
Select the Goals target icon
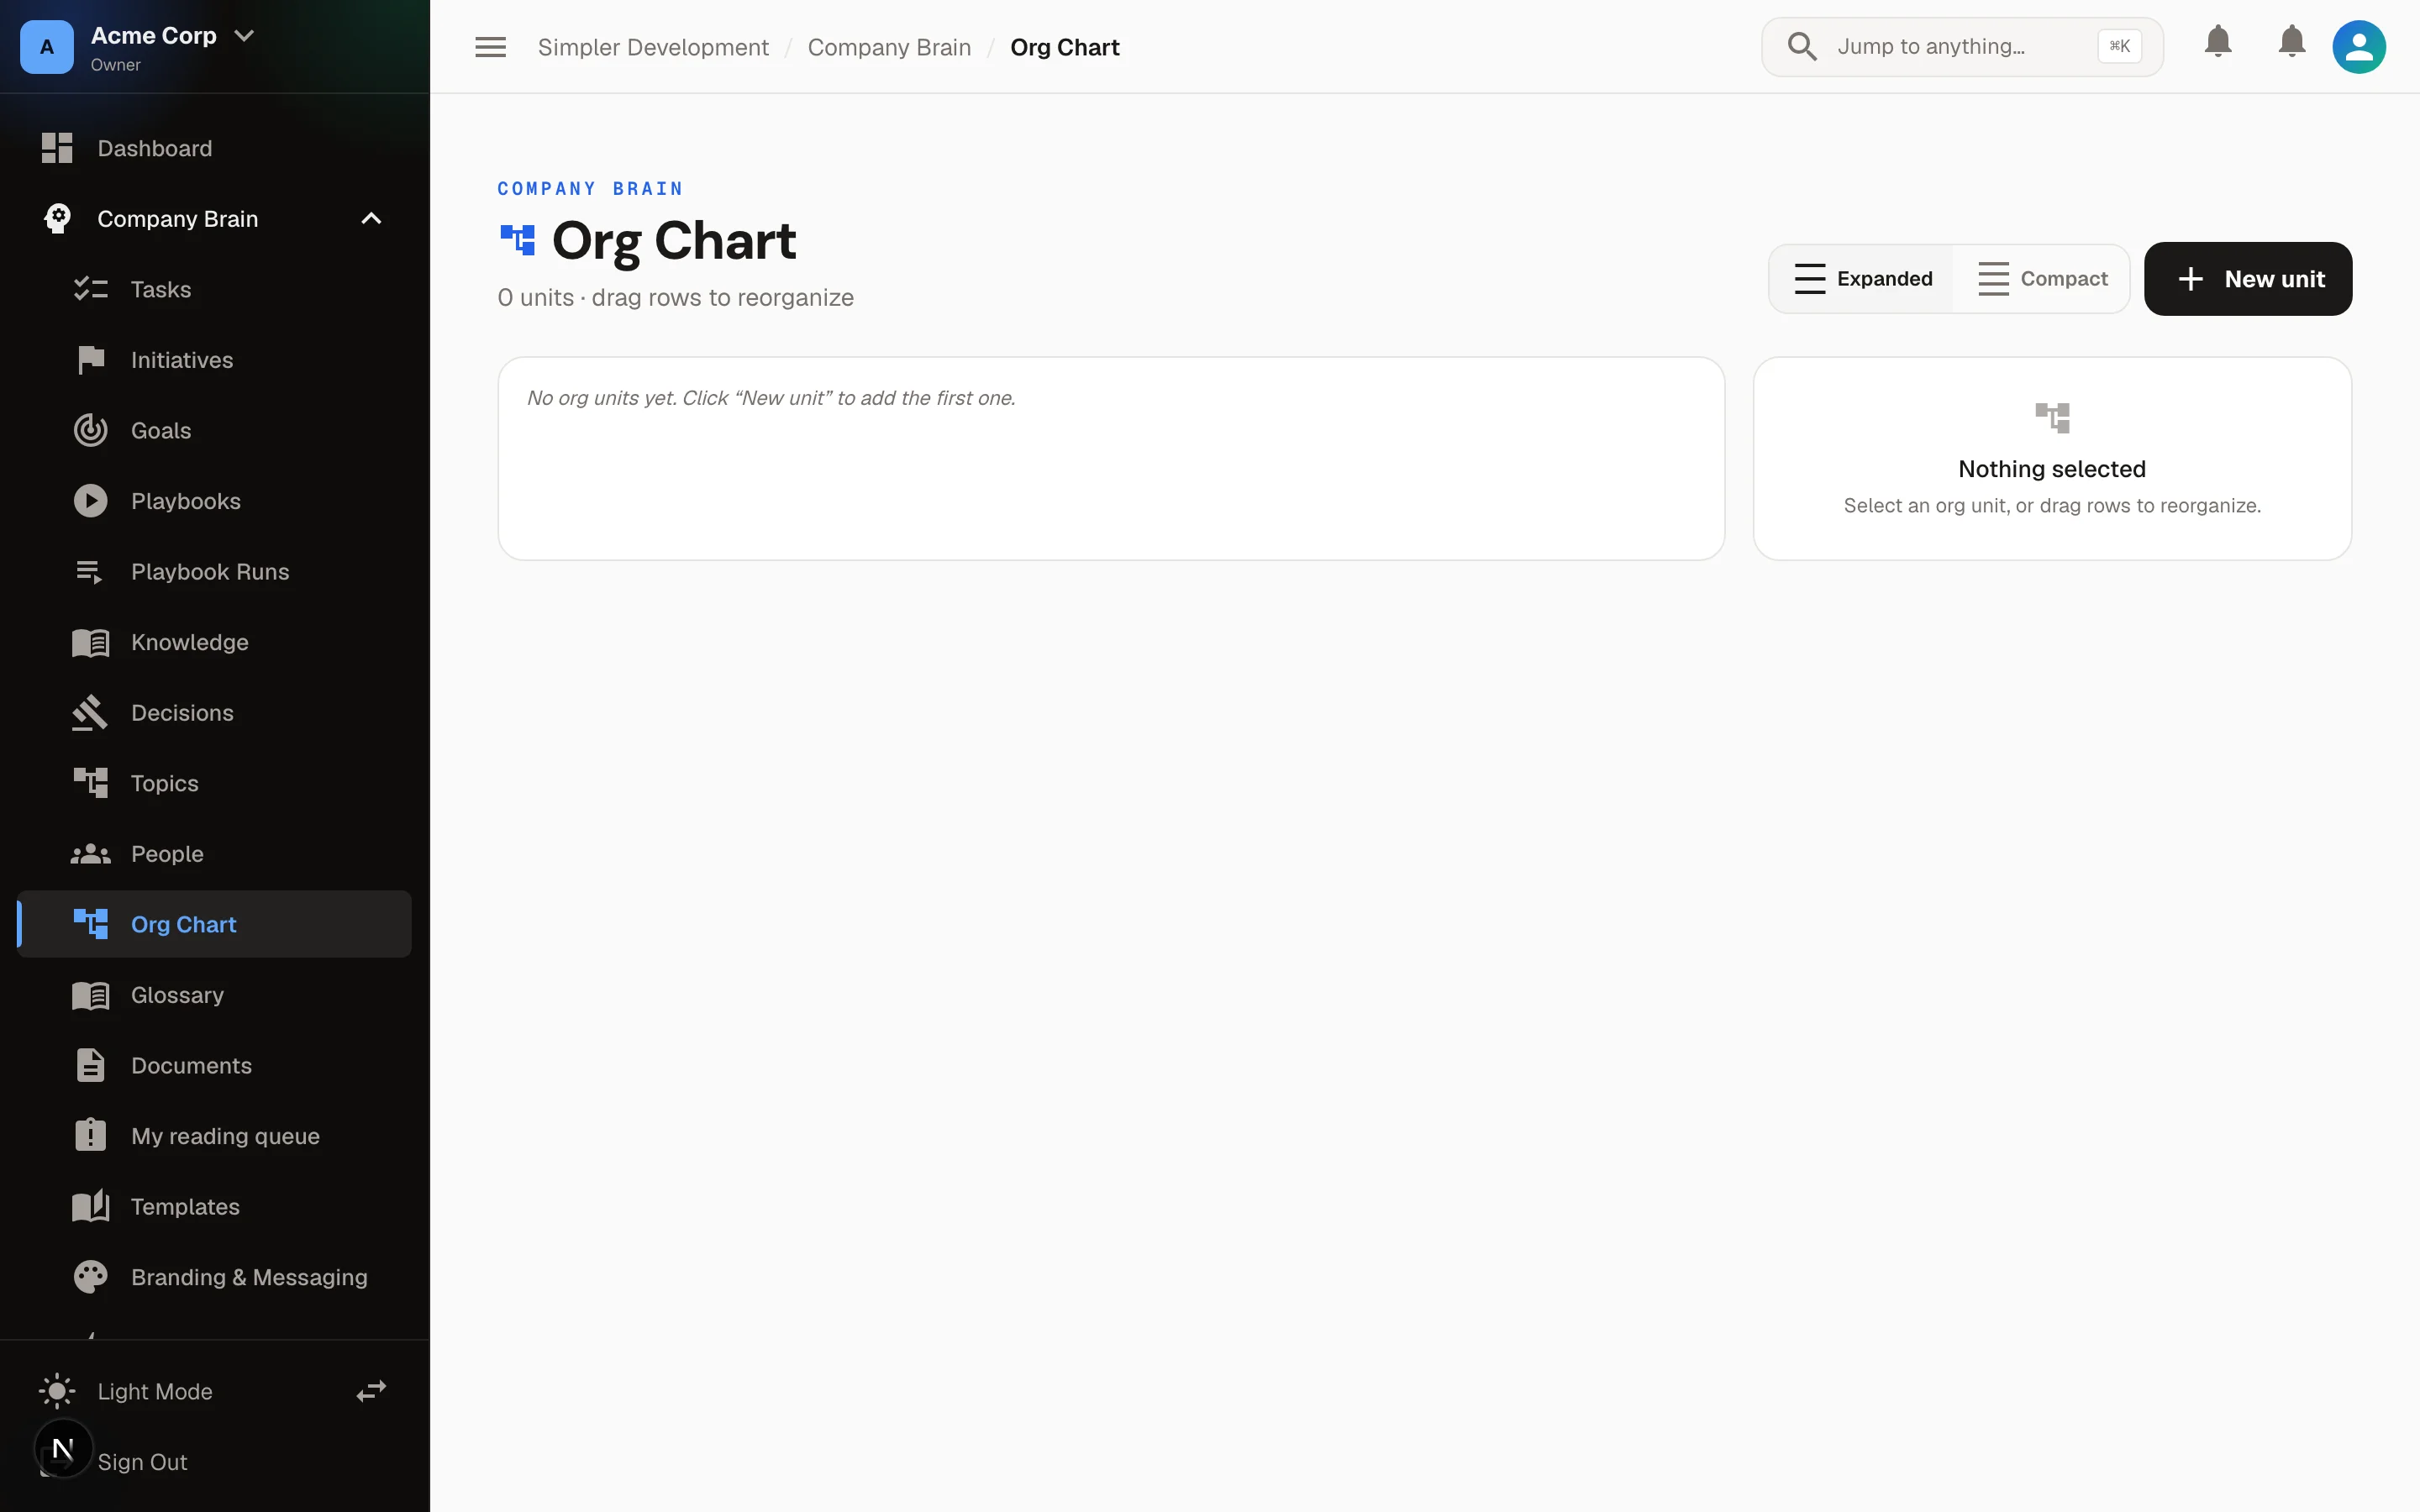click(x=90, y=430)
